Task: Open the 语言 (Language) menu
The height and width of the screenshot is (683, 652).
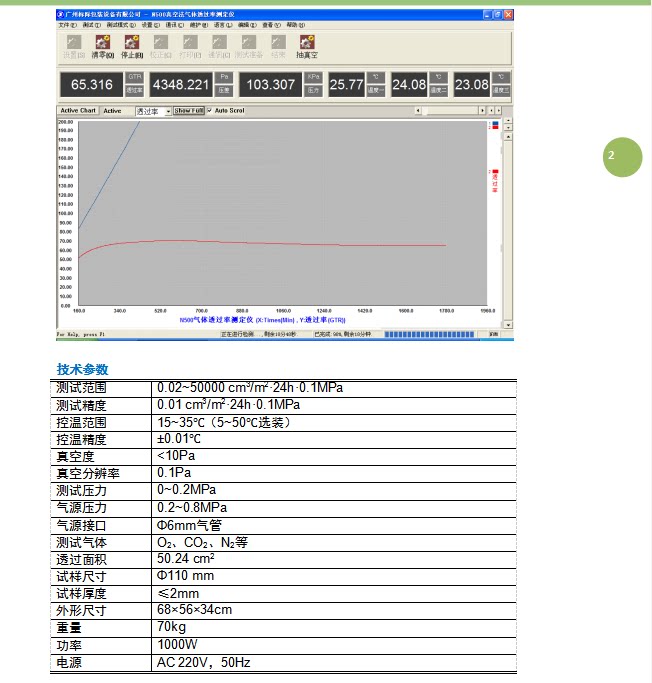Action: tap(223, 25)
